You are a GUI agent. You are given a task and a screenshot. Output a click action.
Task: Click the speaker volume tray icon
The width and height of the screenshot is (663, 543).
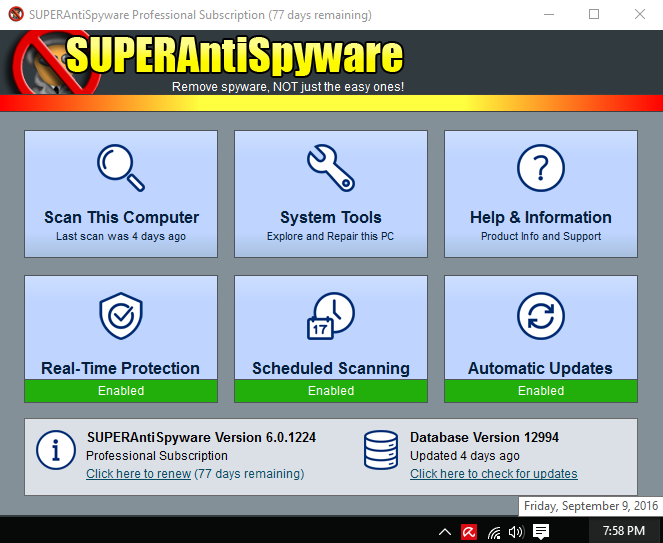(516, 532)
